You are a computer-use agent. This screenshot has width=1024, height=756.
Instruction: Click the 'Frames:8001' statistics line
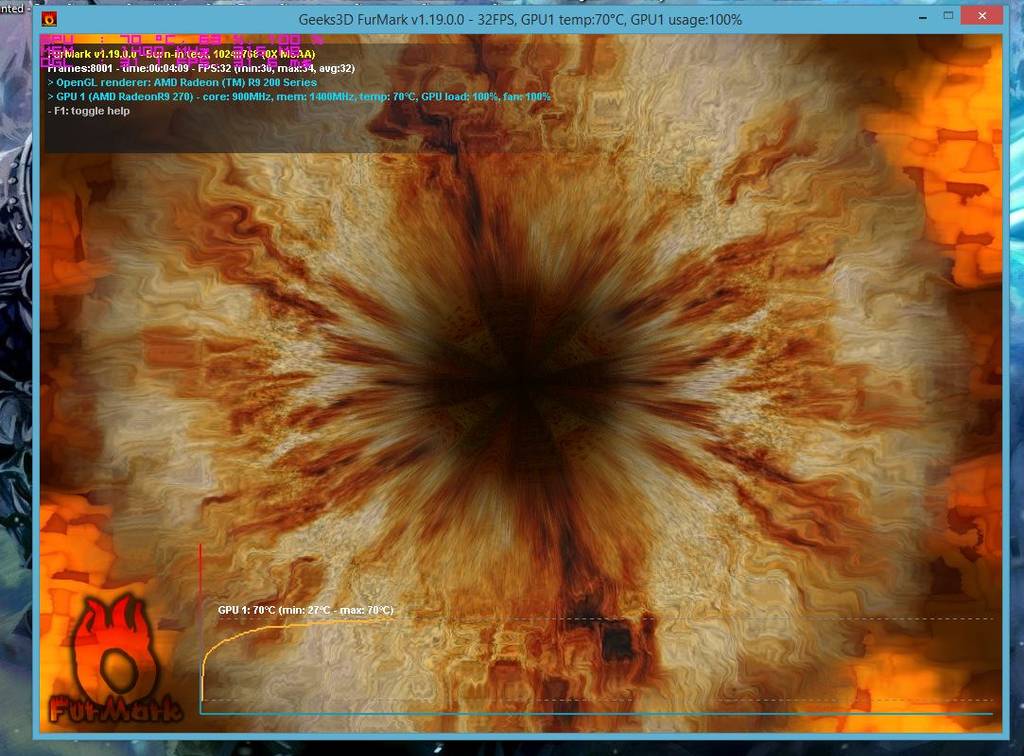tap(201, 68)
